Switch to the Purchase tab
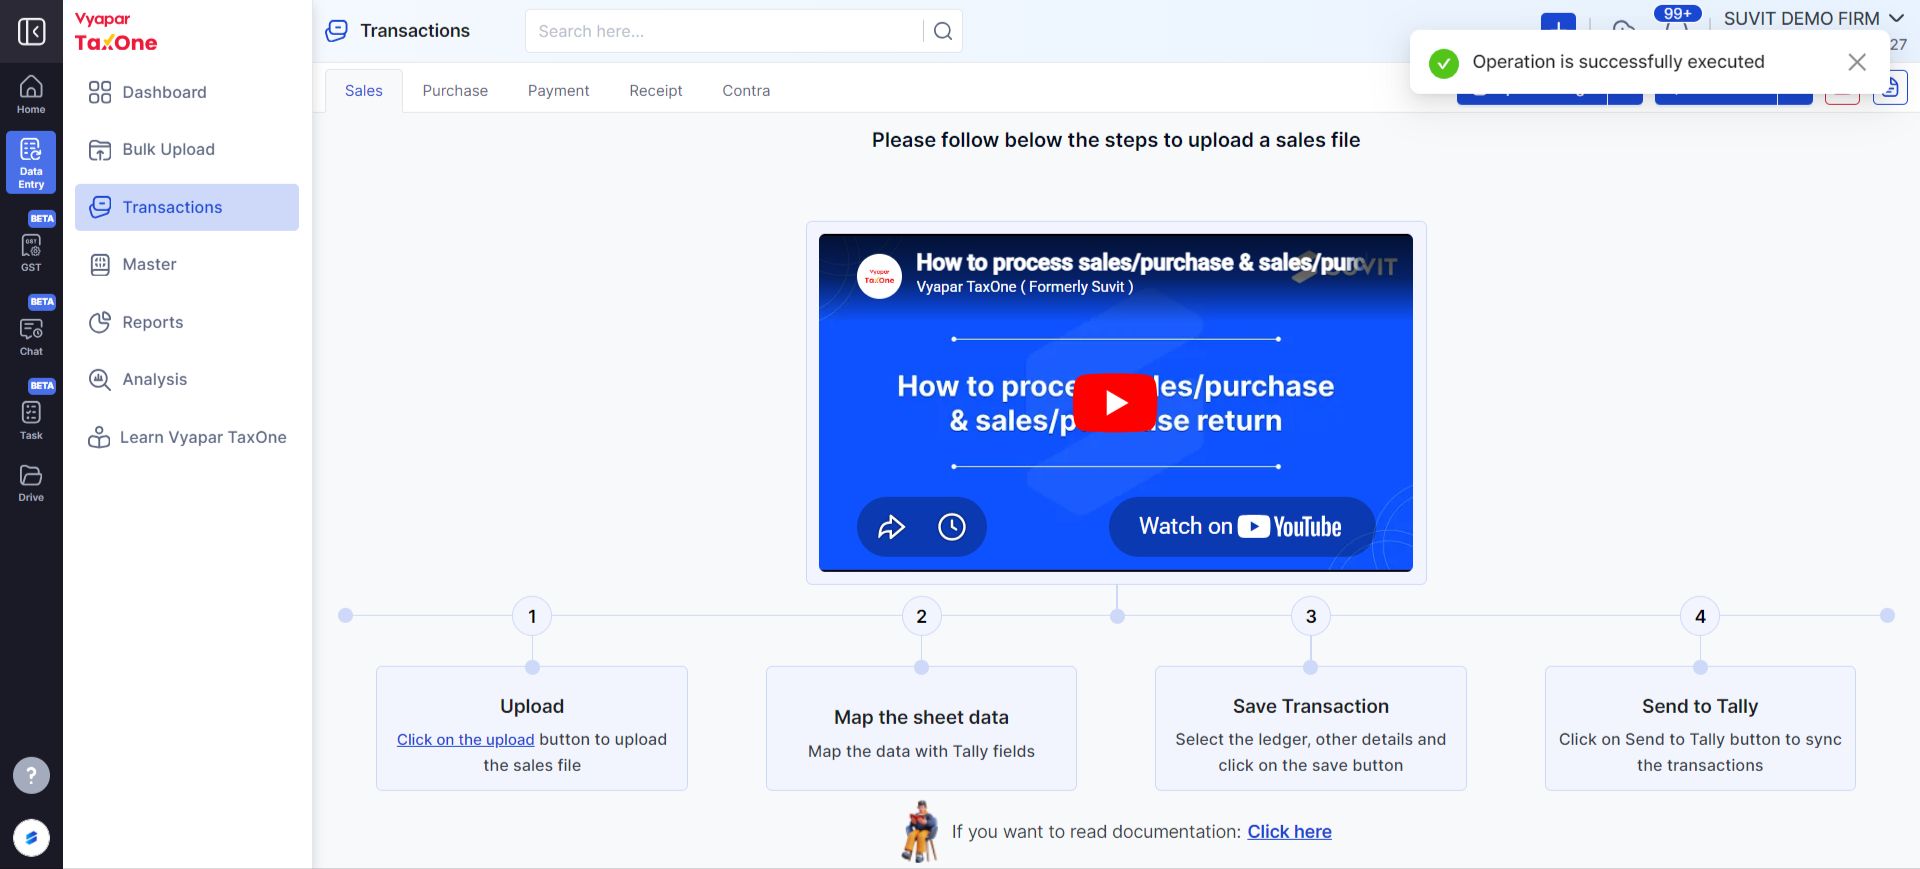Screen dimensions: 1920x869 (x=455, y=91)
